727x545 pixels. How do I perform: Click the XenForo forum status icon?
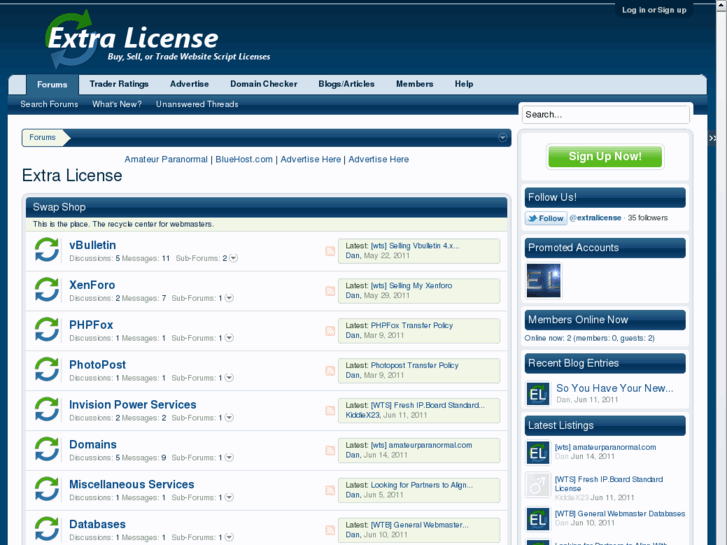click(x=47, y=289)
